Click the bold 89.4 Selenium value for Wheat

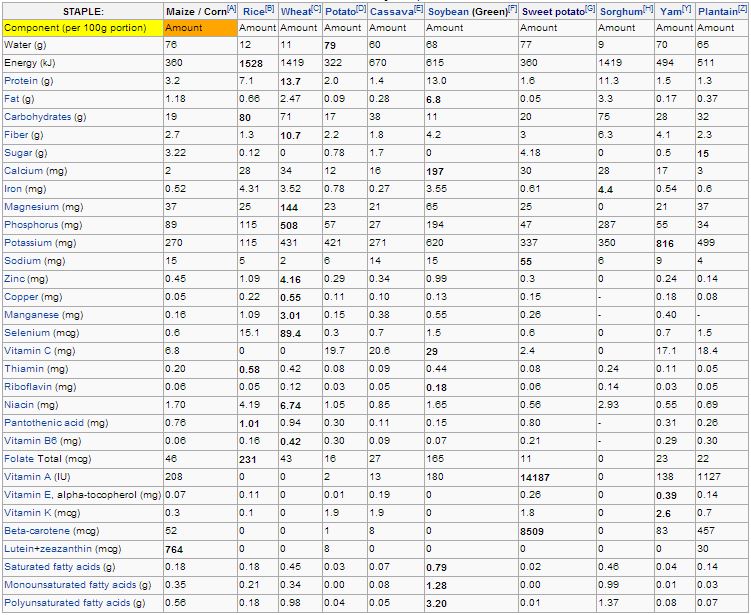(x=291, y=334)
